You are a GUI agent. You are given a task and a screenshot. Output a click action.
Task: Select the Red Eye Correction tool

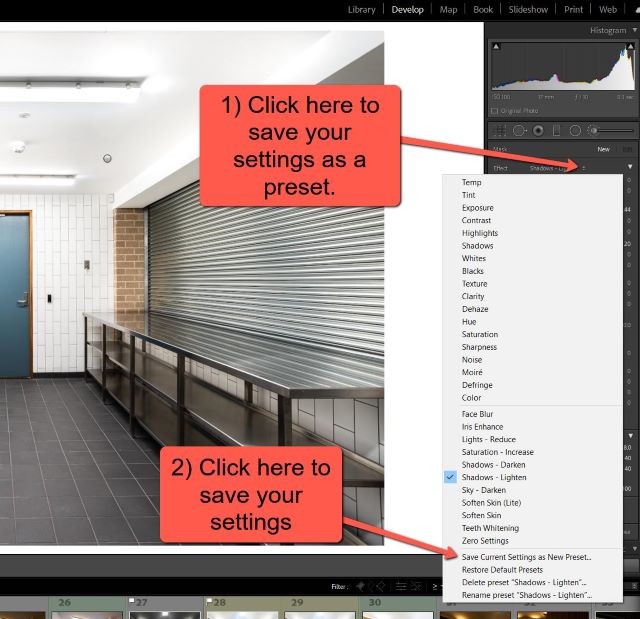tap(538, 130)
